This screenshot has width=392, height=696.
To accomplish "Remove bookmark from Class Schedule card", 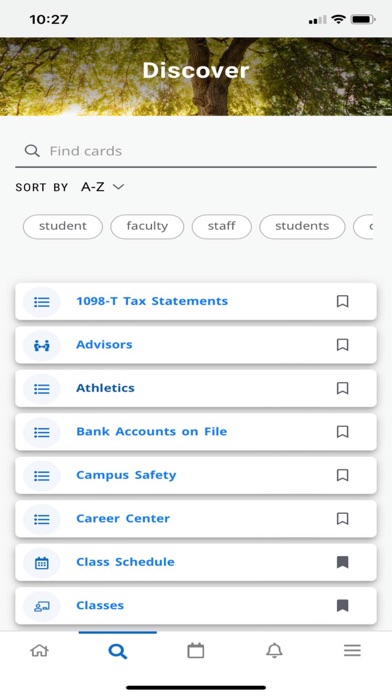I will point(342,562).
